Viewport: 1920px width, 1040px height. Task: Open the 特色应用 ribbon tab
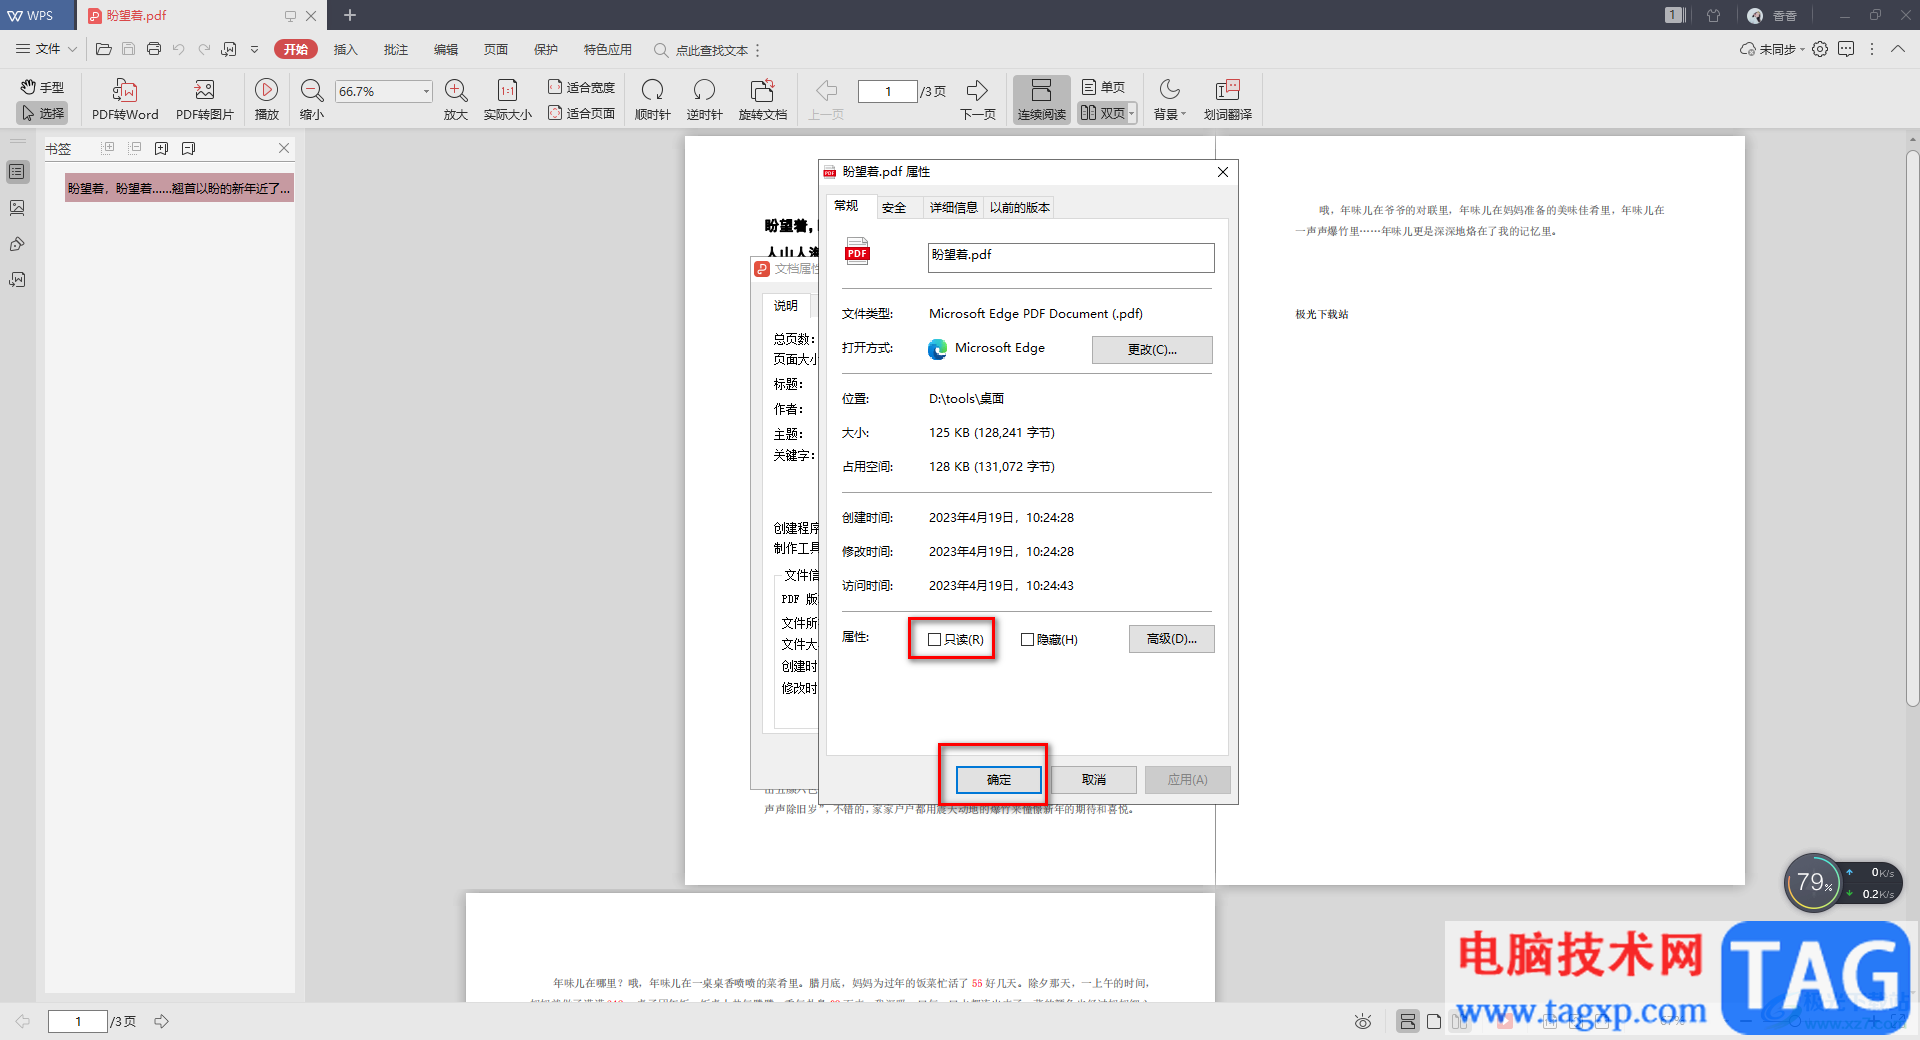point(608,49)
